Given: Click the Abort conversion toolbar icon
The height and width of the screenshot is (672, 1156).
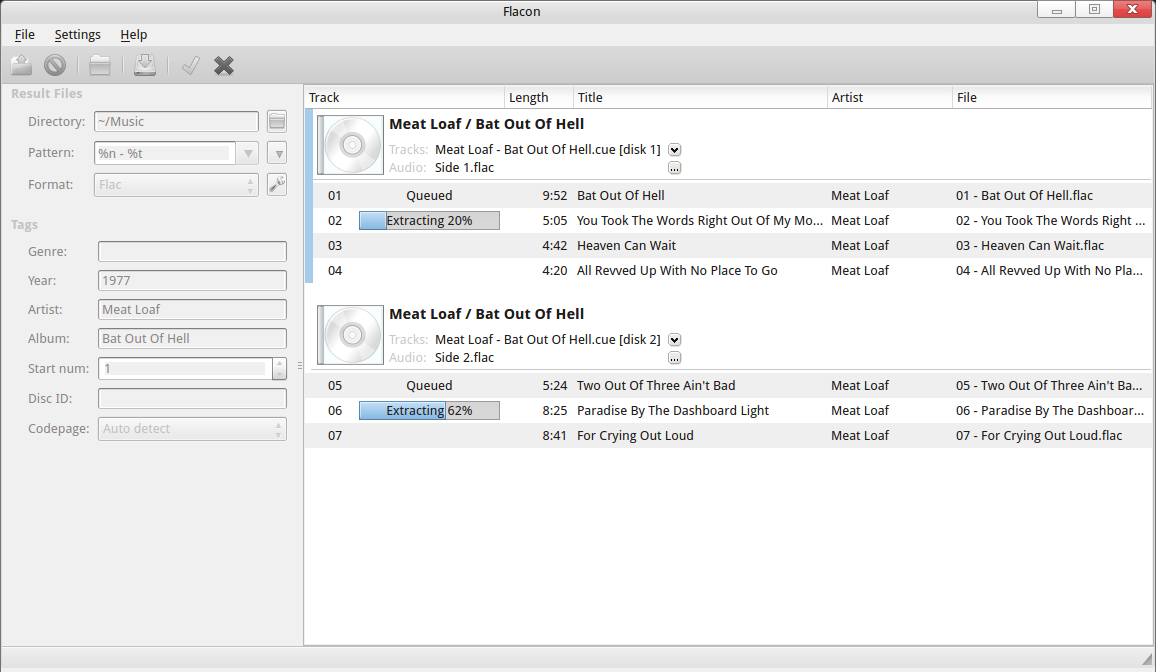Looking at the screenshot, I should click(55, 66).
